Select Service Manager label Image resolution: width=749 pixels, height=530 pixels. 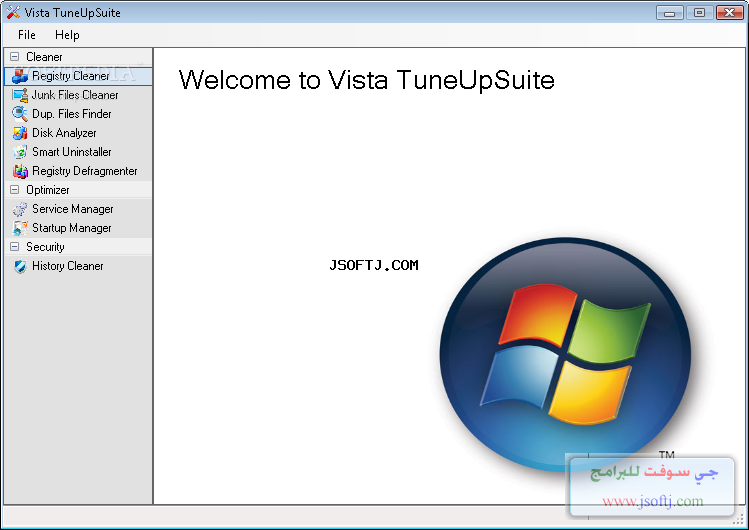click(73, 209)
